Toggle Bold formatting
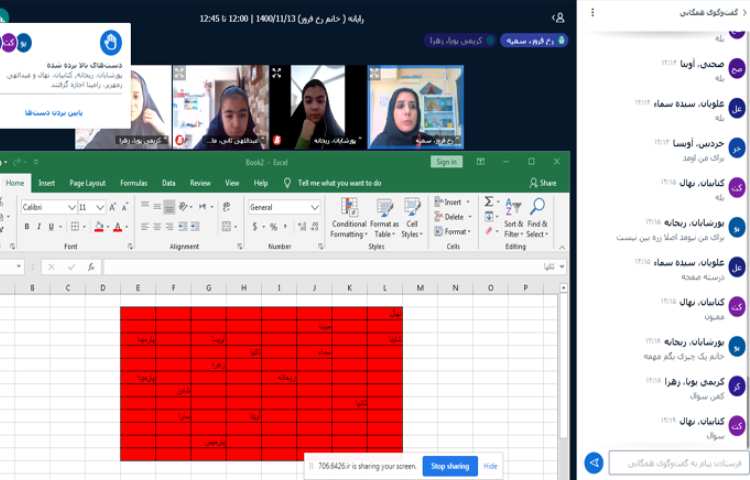The image size is (750, 480). pos(26,227)
